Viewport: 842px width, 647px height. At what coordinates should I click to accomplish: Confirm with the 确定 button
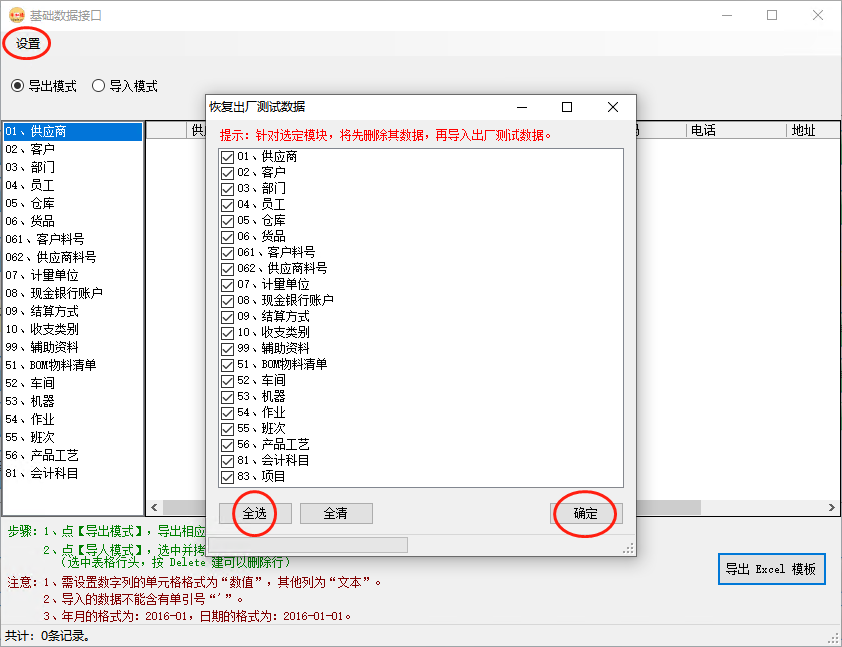(586, 513)
